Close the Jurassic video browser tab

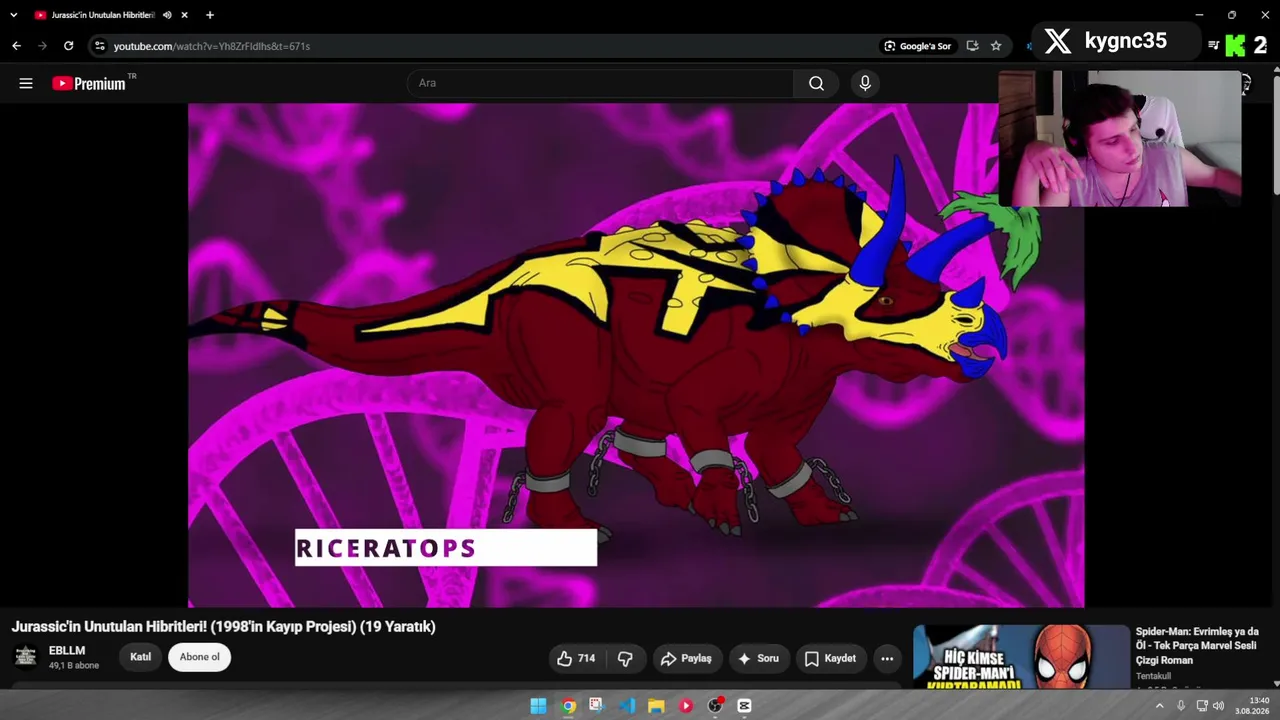tap(184, 15)
